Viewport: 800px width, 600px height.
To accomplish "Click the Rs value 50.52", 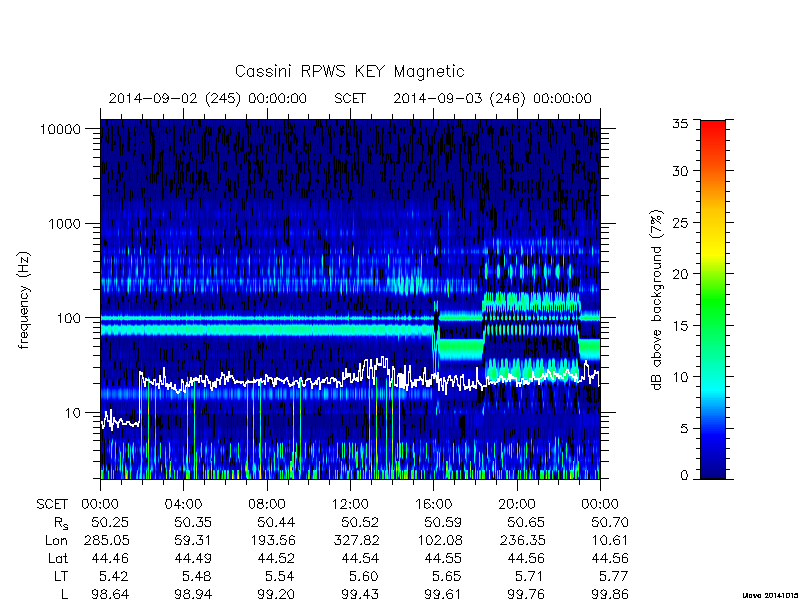I will (x=360, y=522).
